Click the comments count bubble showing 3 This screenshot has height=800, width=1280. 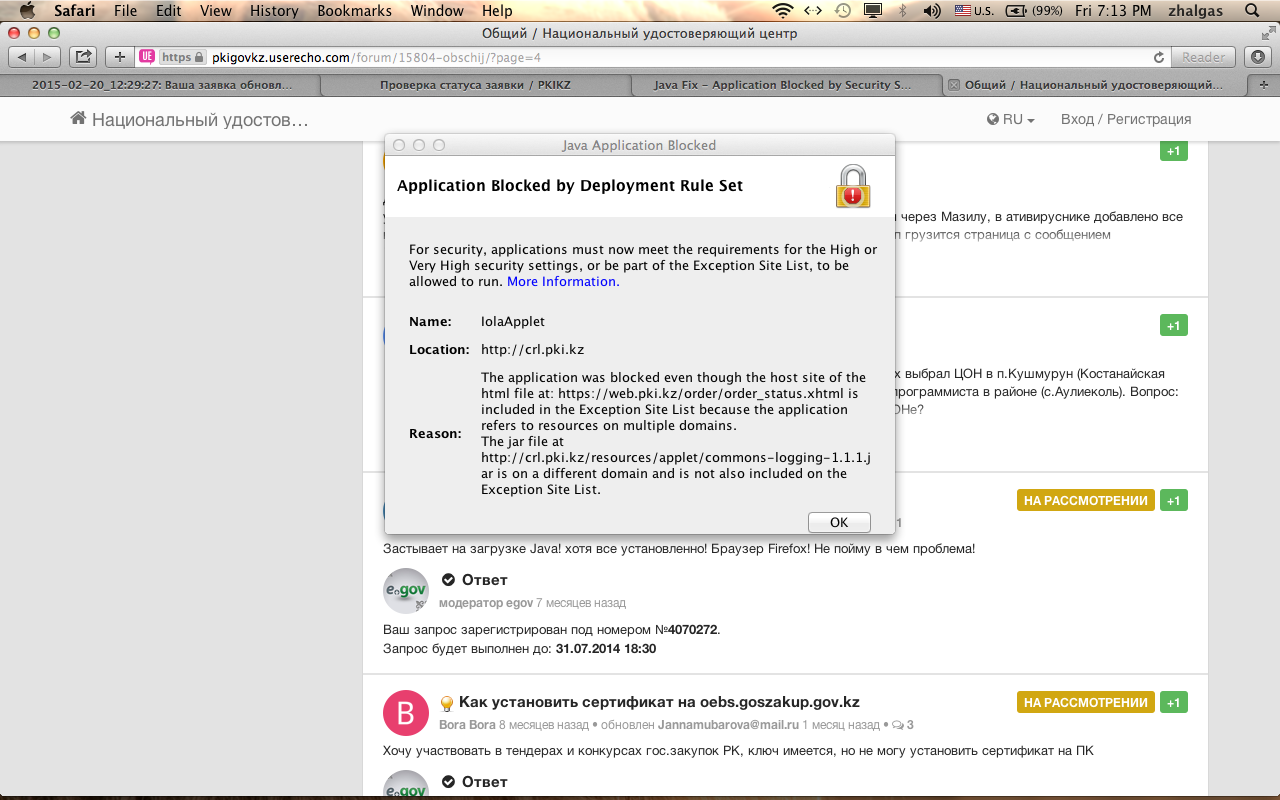[902, 724]
